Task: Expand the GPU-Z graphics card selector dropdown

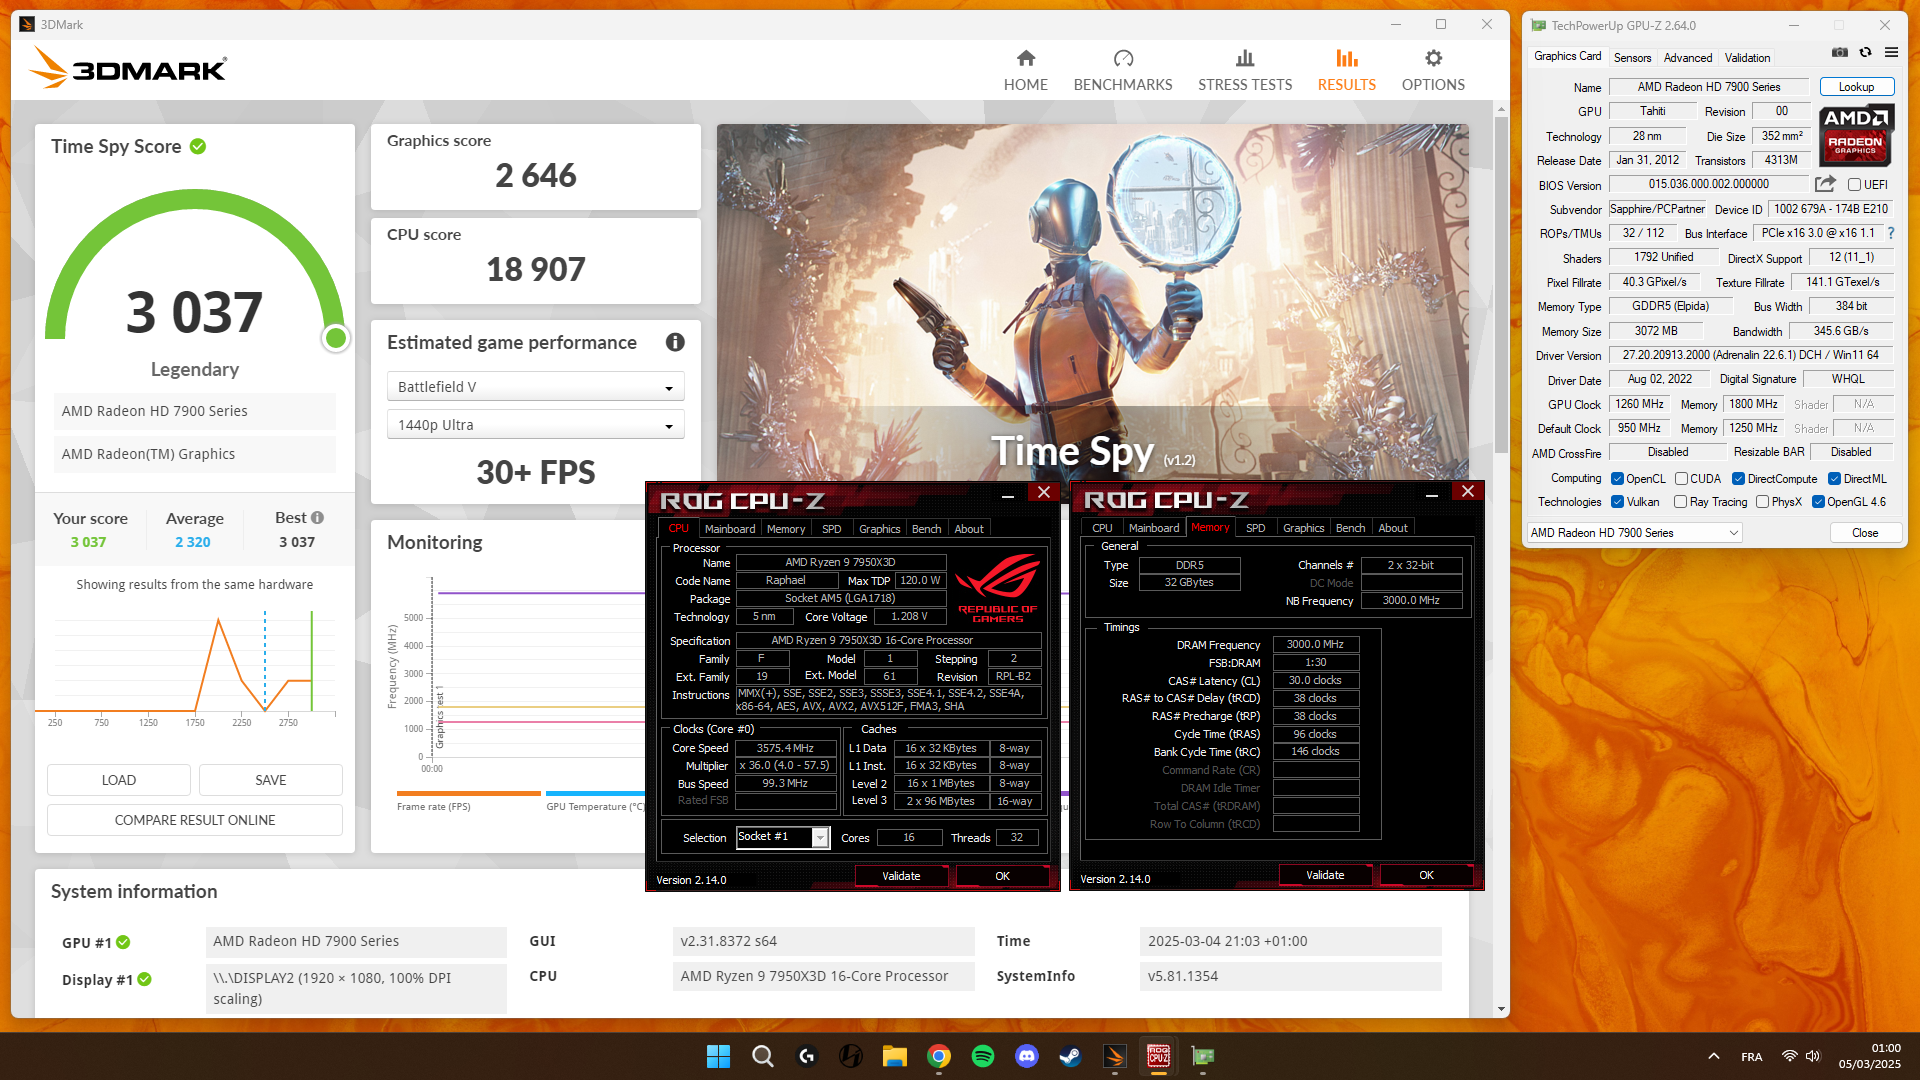Action: (x=1634, y=533)
